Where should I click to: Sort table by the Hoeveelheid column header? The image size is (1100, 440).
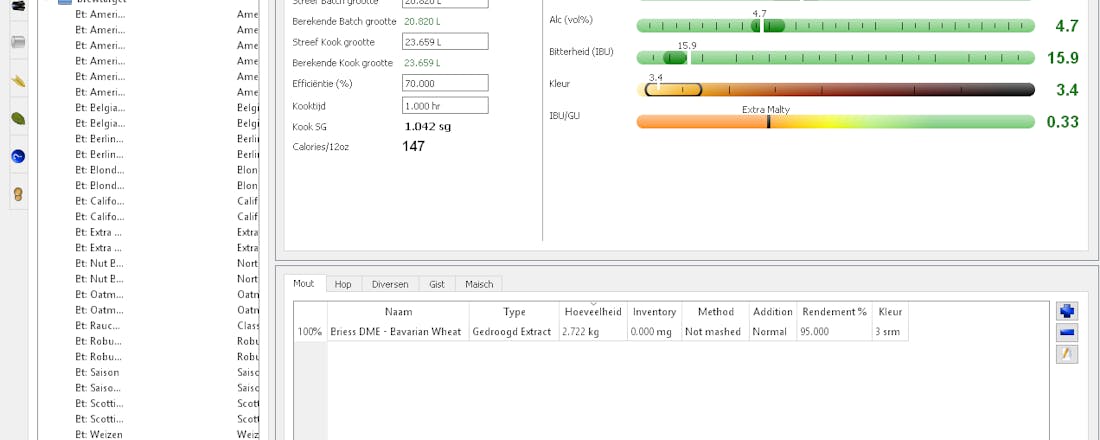(593, 312)
